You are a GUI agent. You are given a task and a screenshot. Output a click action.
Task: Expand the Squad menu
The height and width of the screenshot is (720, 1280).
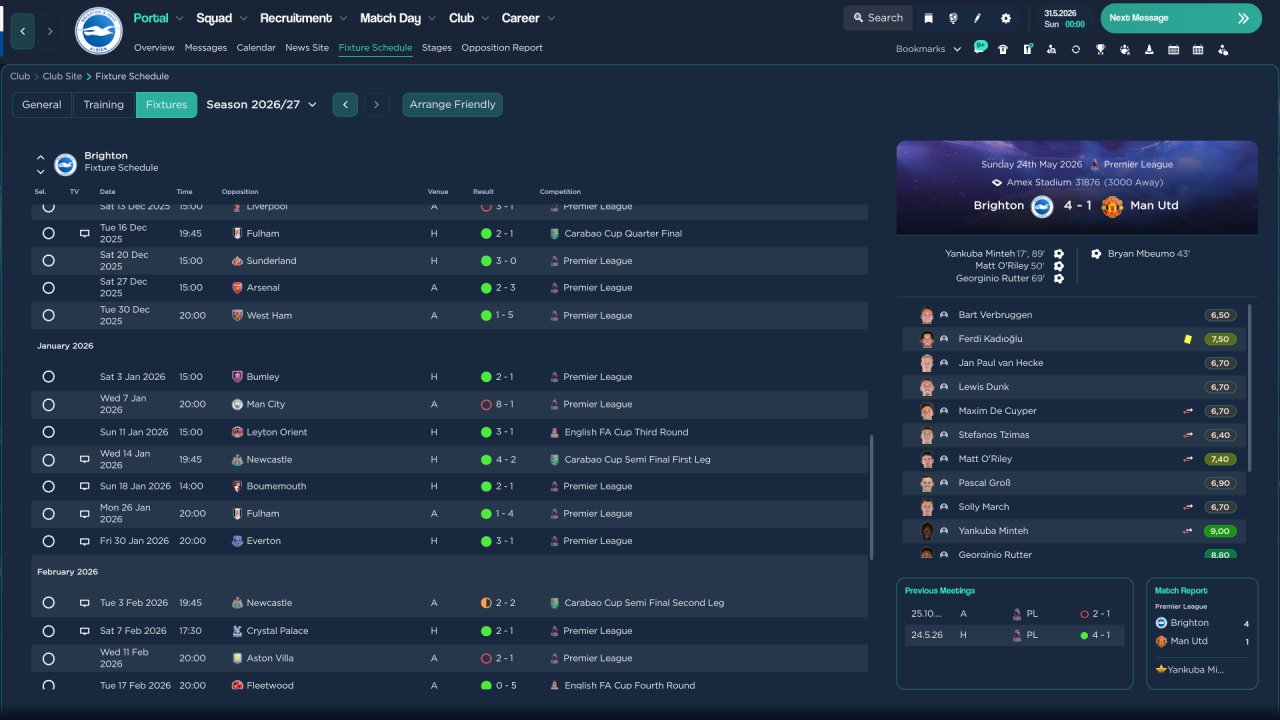220,18
